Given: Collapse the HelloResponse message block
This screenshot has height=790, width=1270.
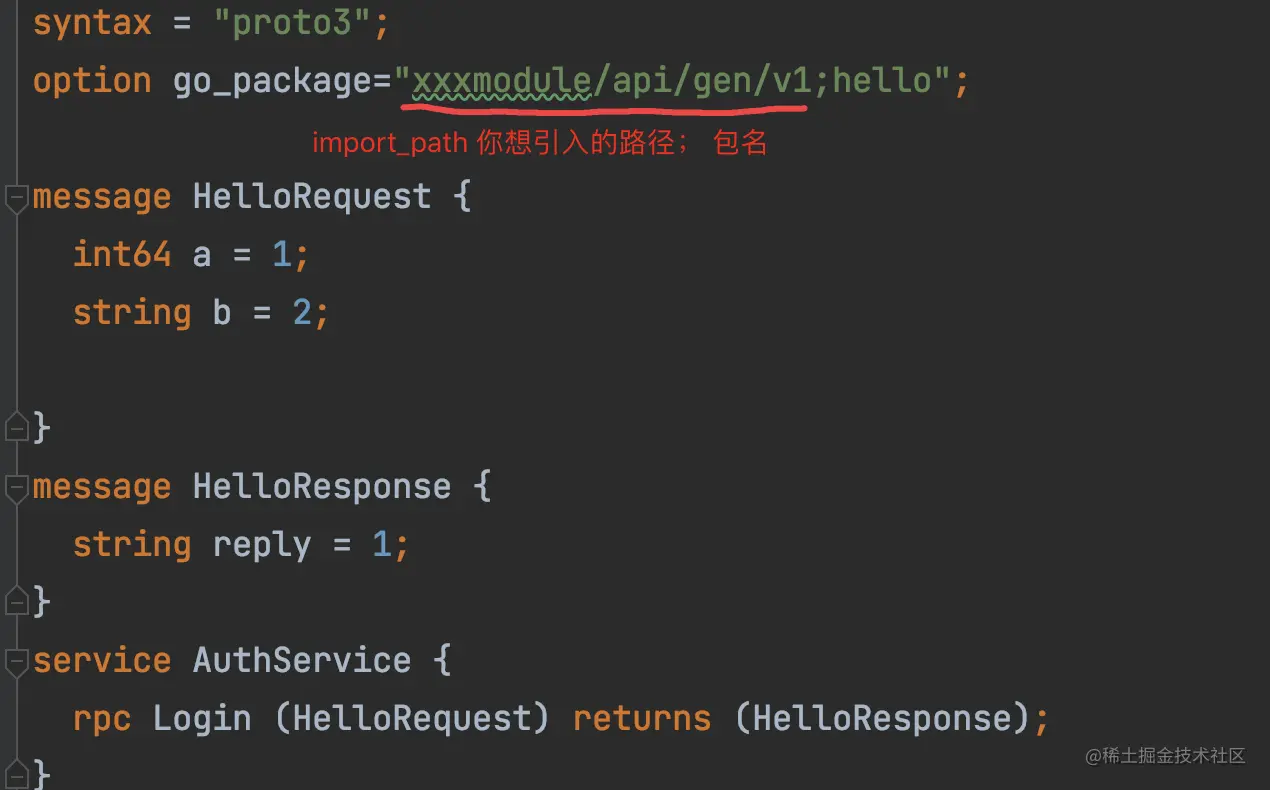Looking at the screenshot, I should pyautogui.click(x=16, y=487).
